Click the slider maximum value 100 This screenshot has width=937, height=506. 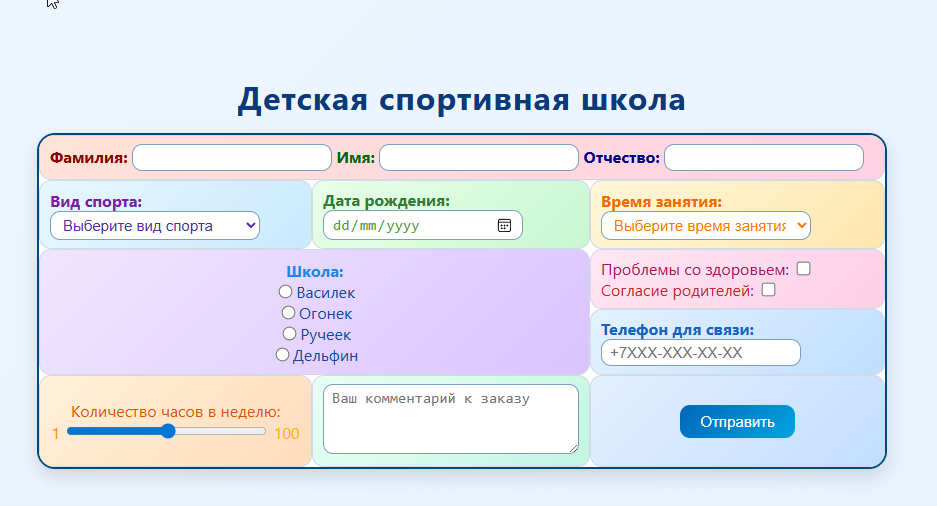click(286, 434)
